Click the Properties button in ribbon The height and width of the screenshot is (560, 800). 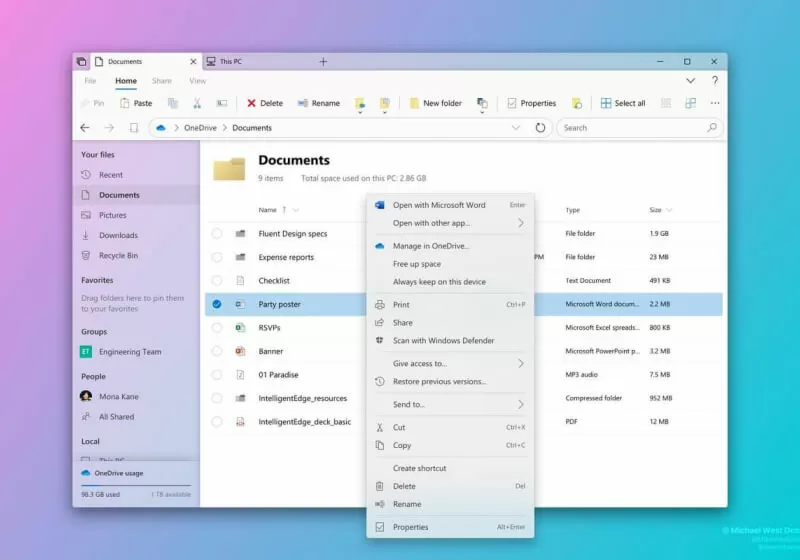pos(530,103)
